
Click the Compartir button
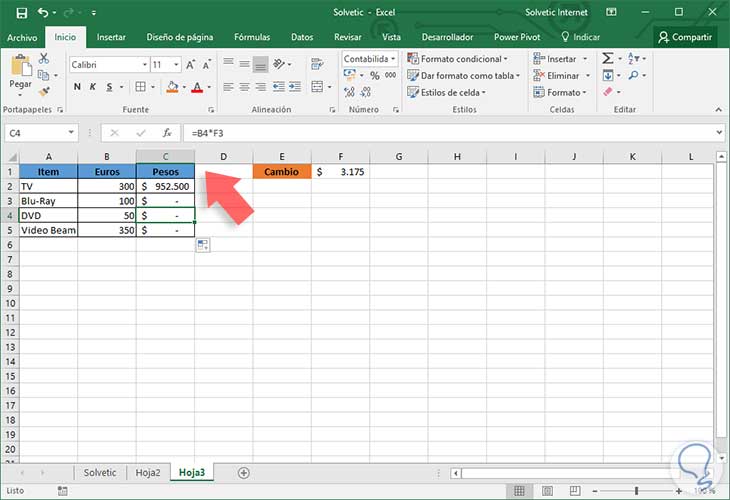pos(685,37)
